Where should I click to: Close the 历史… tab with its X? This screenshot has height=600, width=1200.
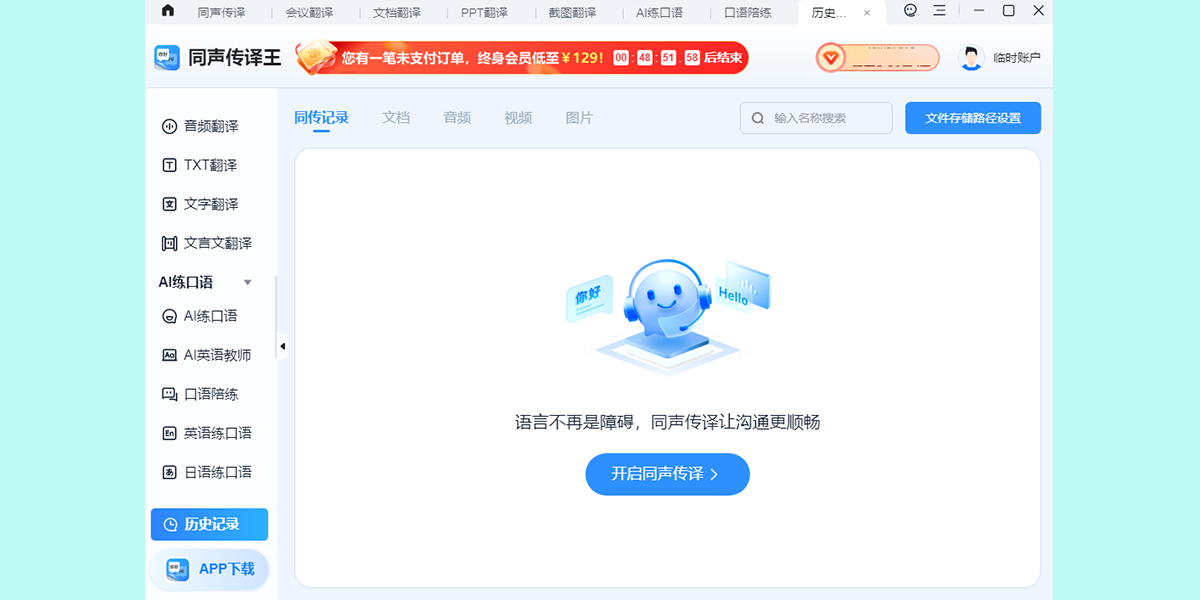[867, 13]
